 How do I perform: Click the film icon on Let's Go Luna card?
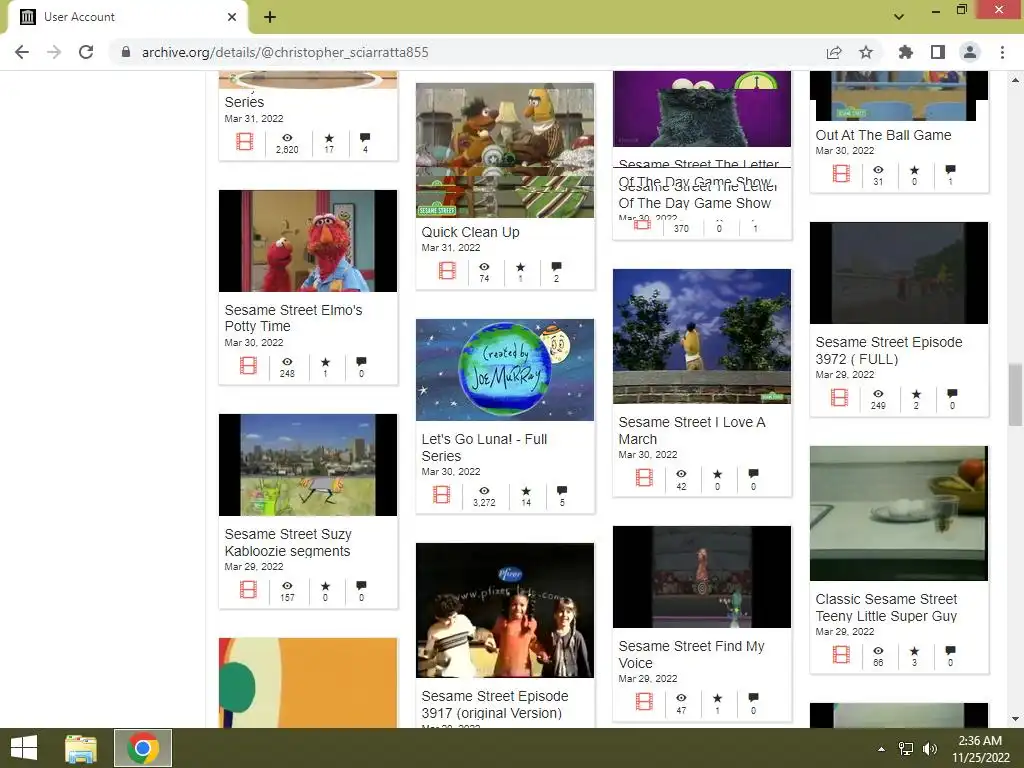(x=441, y=494)
